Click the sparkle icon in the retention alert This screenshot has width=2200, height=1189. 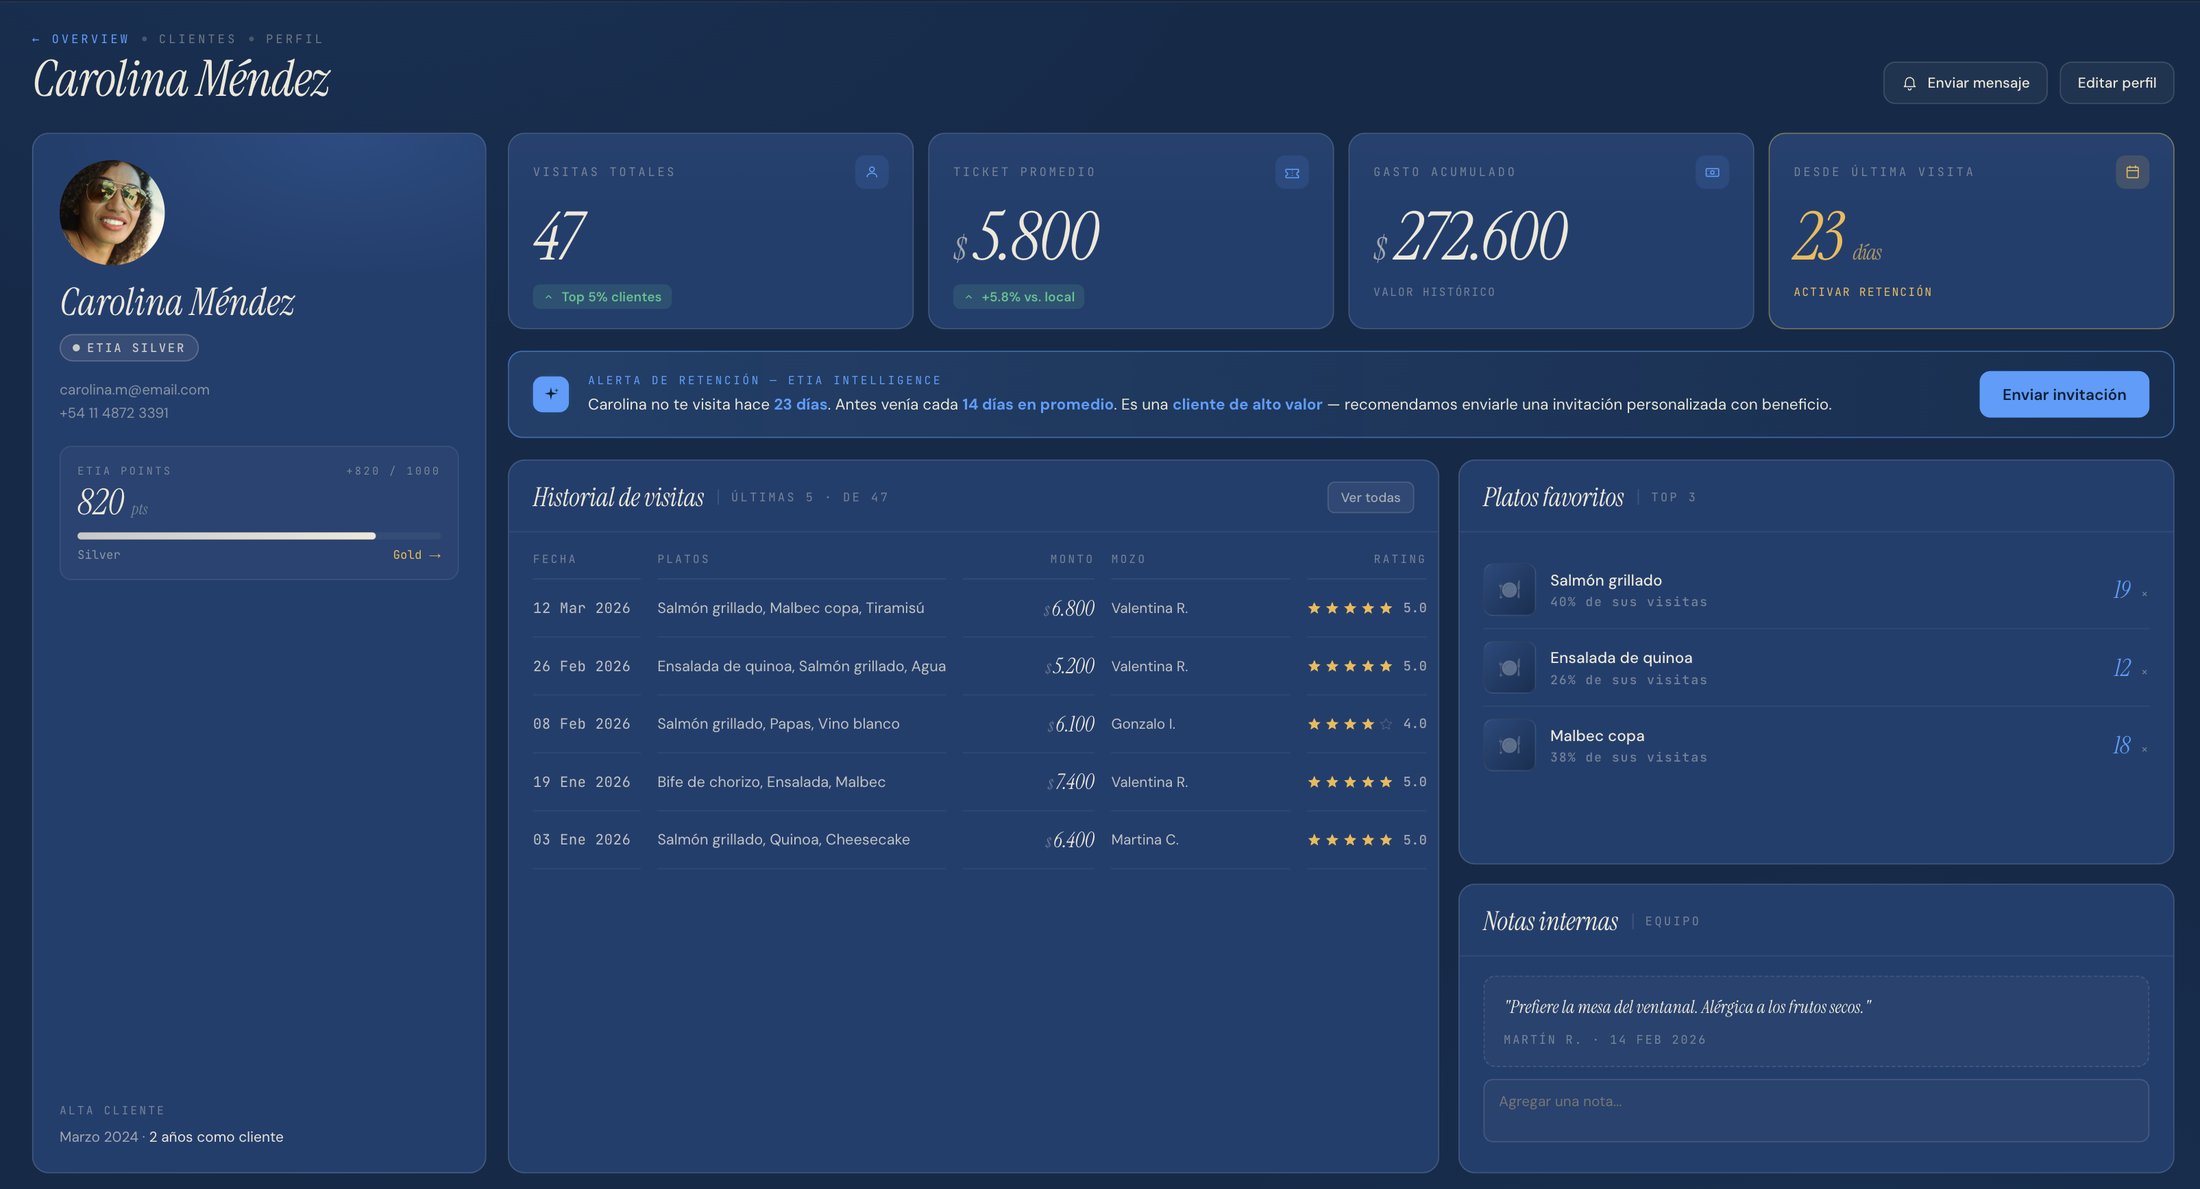[550, 394]
